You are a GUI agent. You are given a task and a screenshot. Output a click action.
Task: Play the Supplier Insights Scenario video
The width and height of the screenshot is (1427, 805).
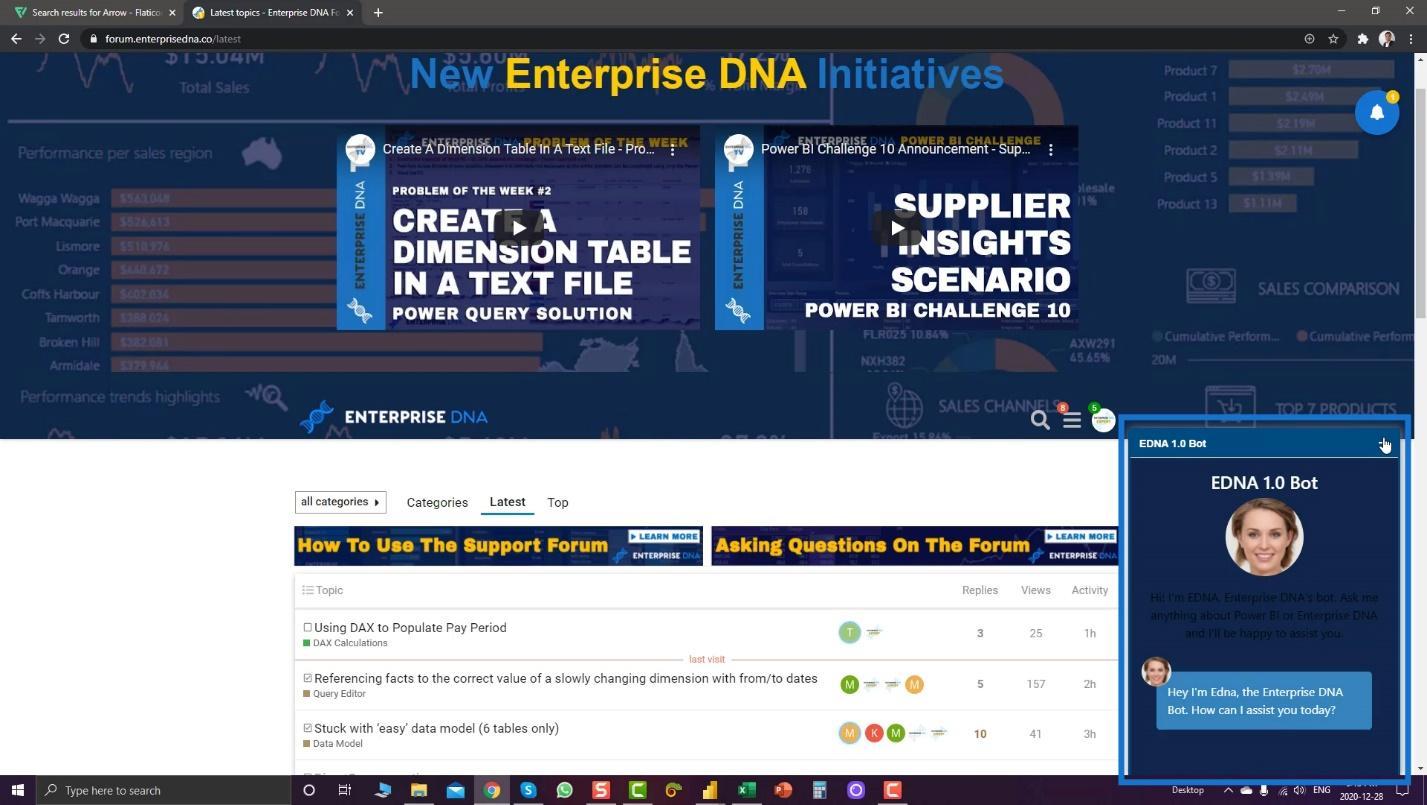pyautogui.click(x=897, y=228)
